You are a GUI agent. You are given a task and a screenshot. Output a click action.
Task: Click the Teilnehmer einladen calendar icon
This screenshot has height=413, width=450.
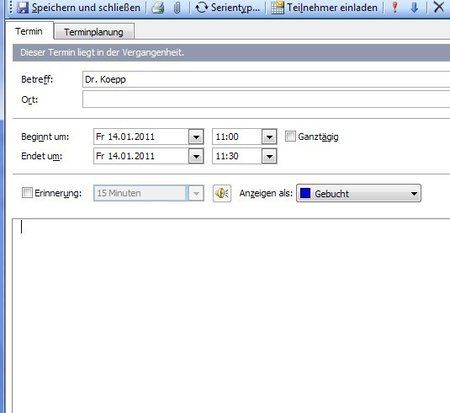(277, 7)
